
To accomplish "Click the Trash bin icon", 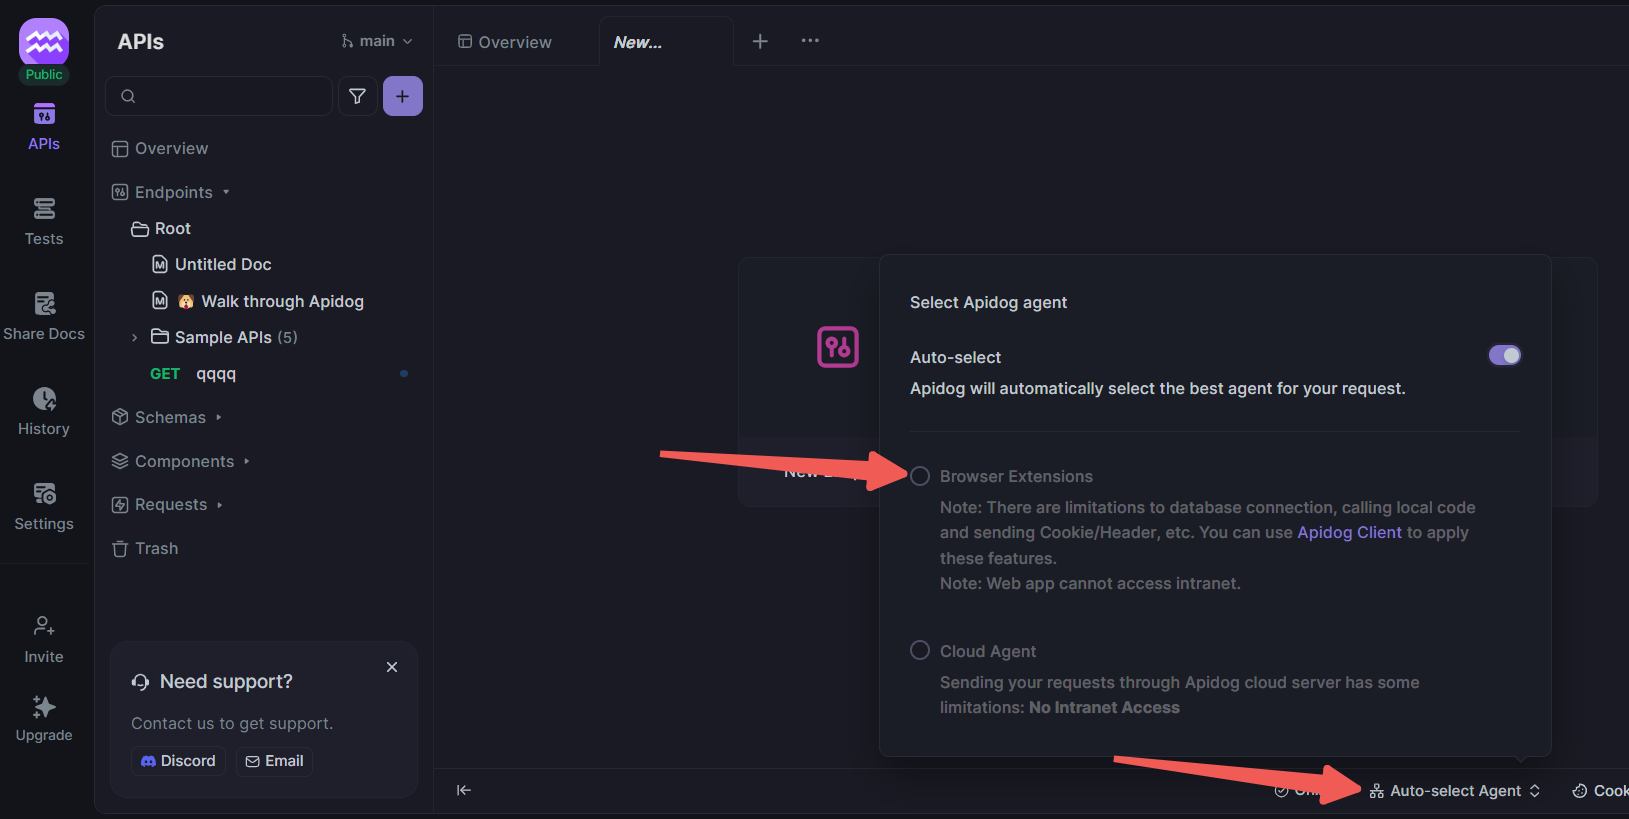I will (x=120, y=548).
